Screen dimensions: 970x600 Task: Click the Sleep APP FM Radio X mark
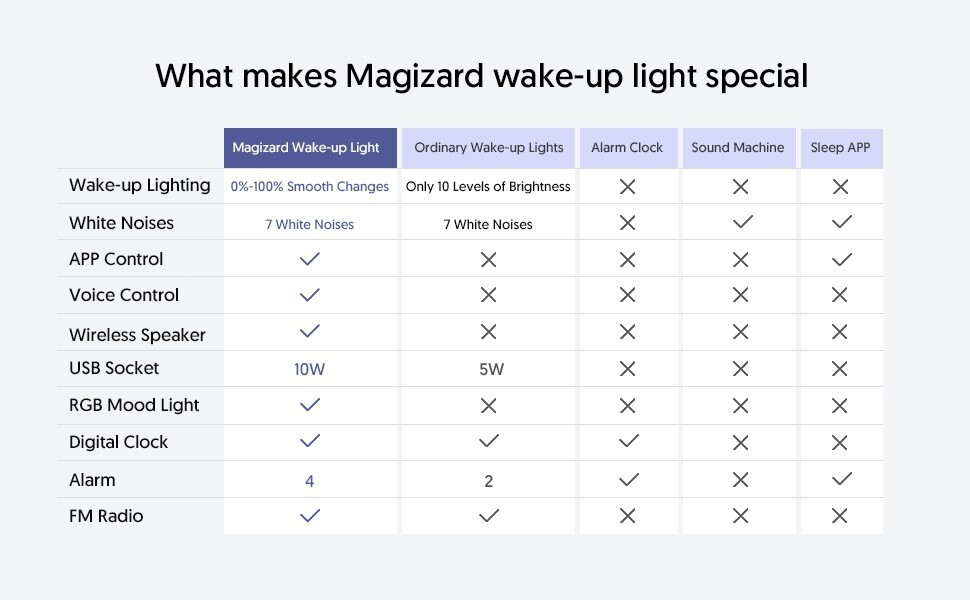pyautogui.click(x=839, y=516)
